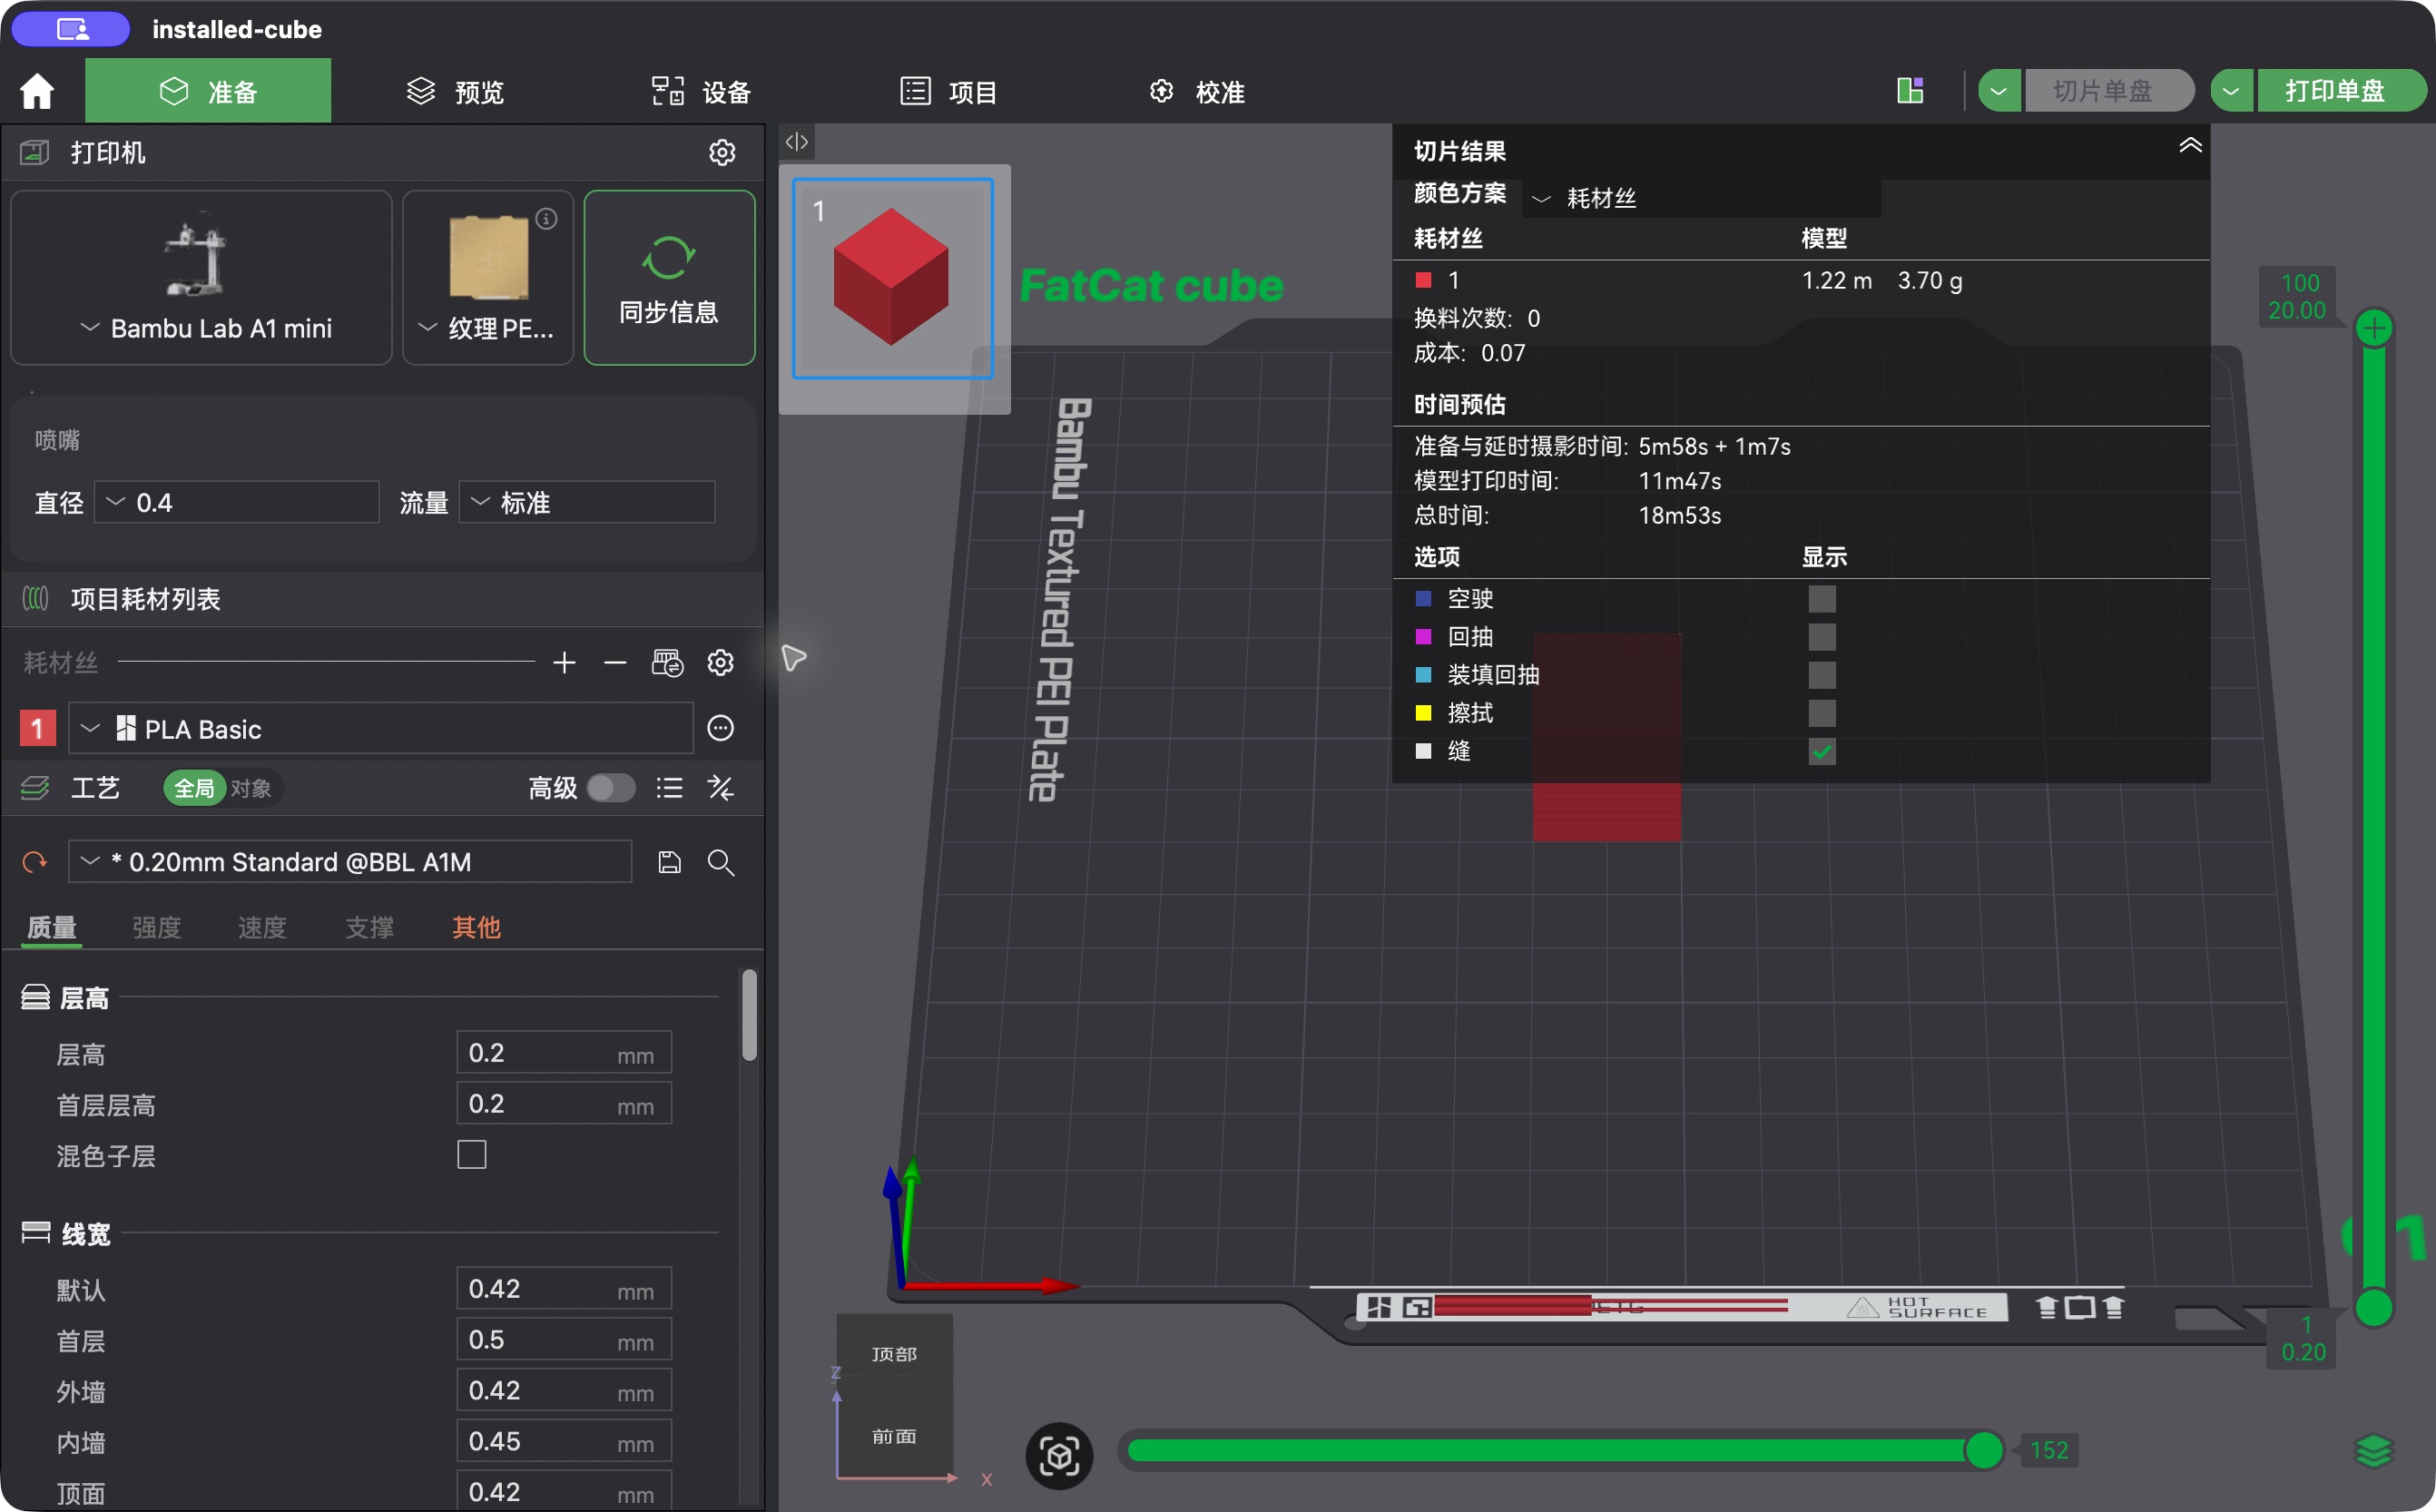The width and height of the screenshot is (2436, 1512).
Task: Click the pointer tool icon at sidebar edge
Action: [793, 657]
